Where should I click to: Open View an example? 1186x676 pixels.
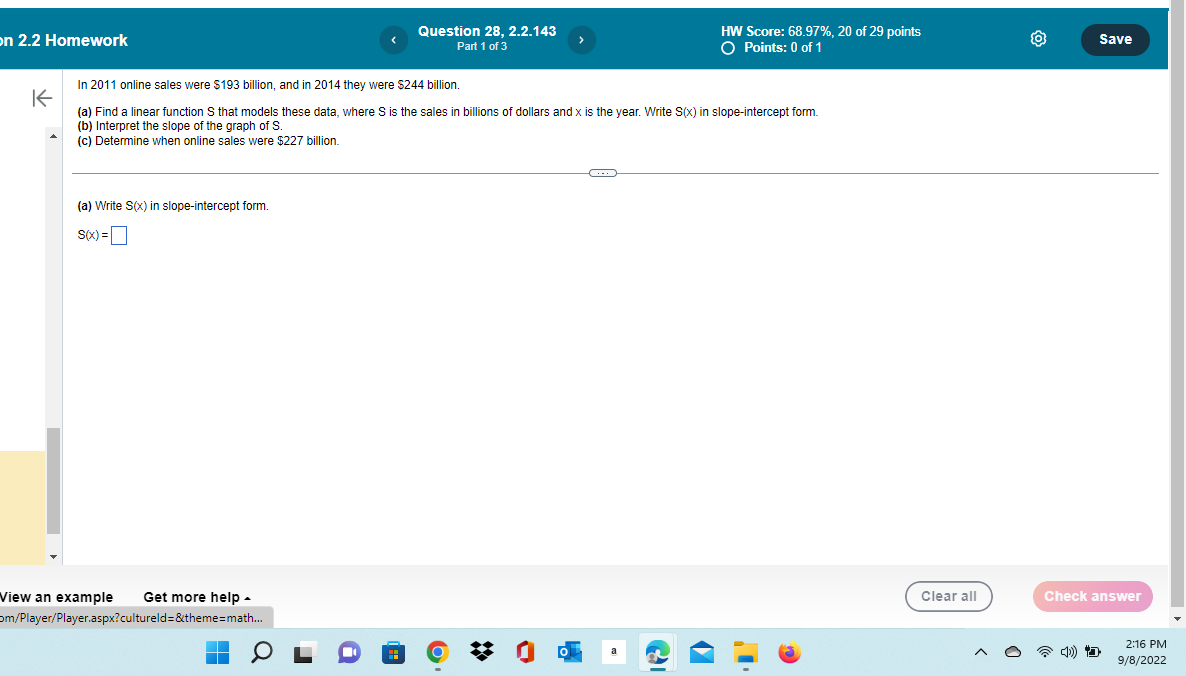tap(55, 597)
